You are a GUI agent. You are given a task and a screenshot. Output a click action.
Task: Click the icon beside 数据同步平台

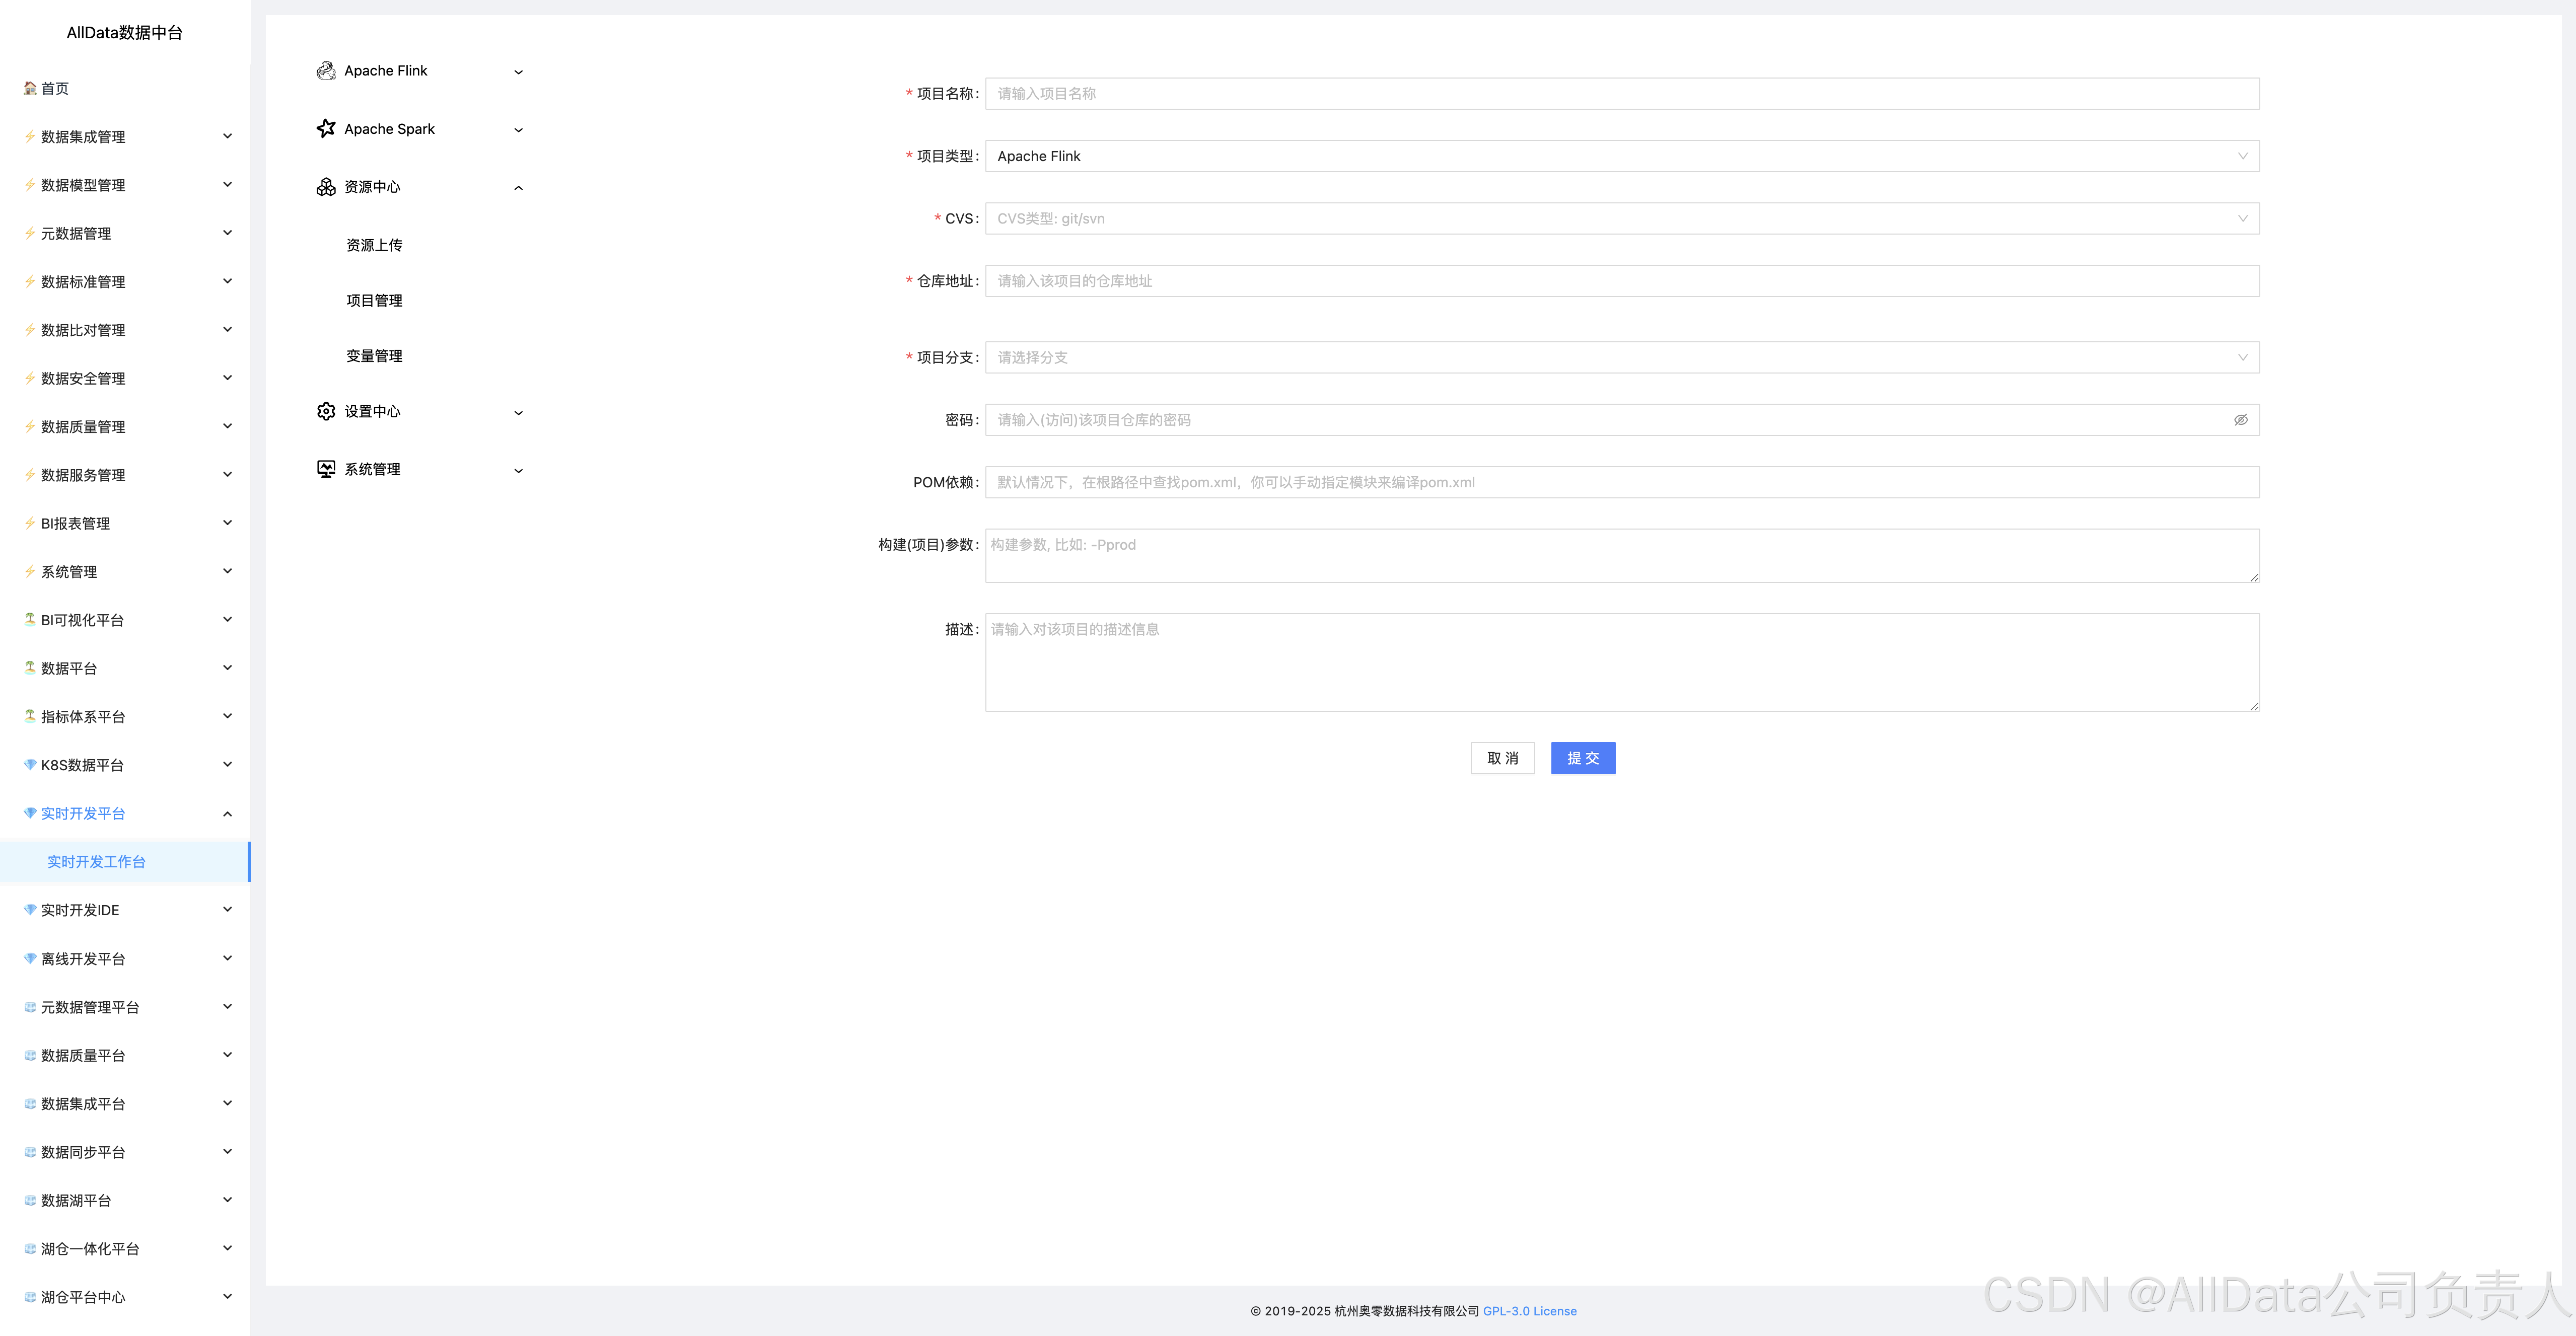30,1152
